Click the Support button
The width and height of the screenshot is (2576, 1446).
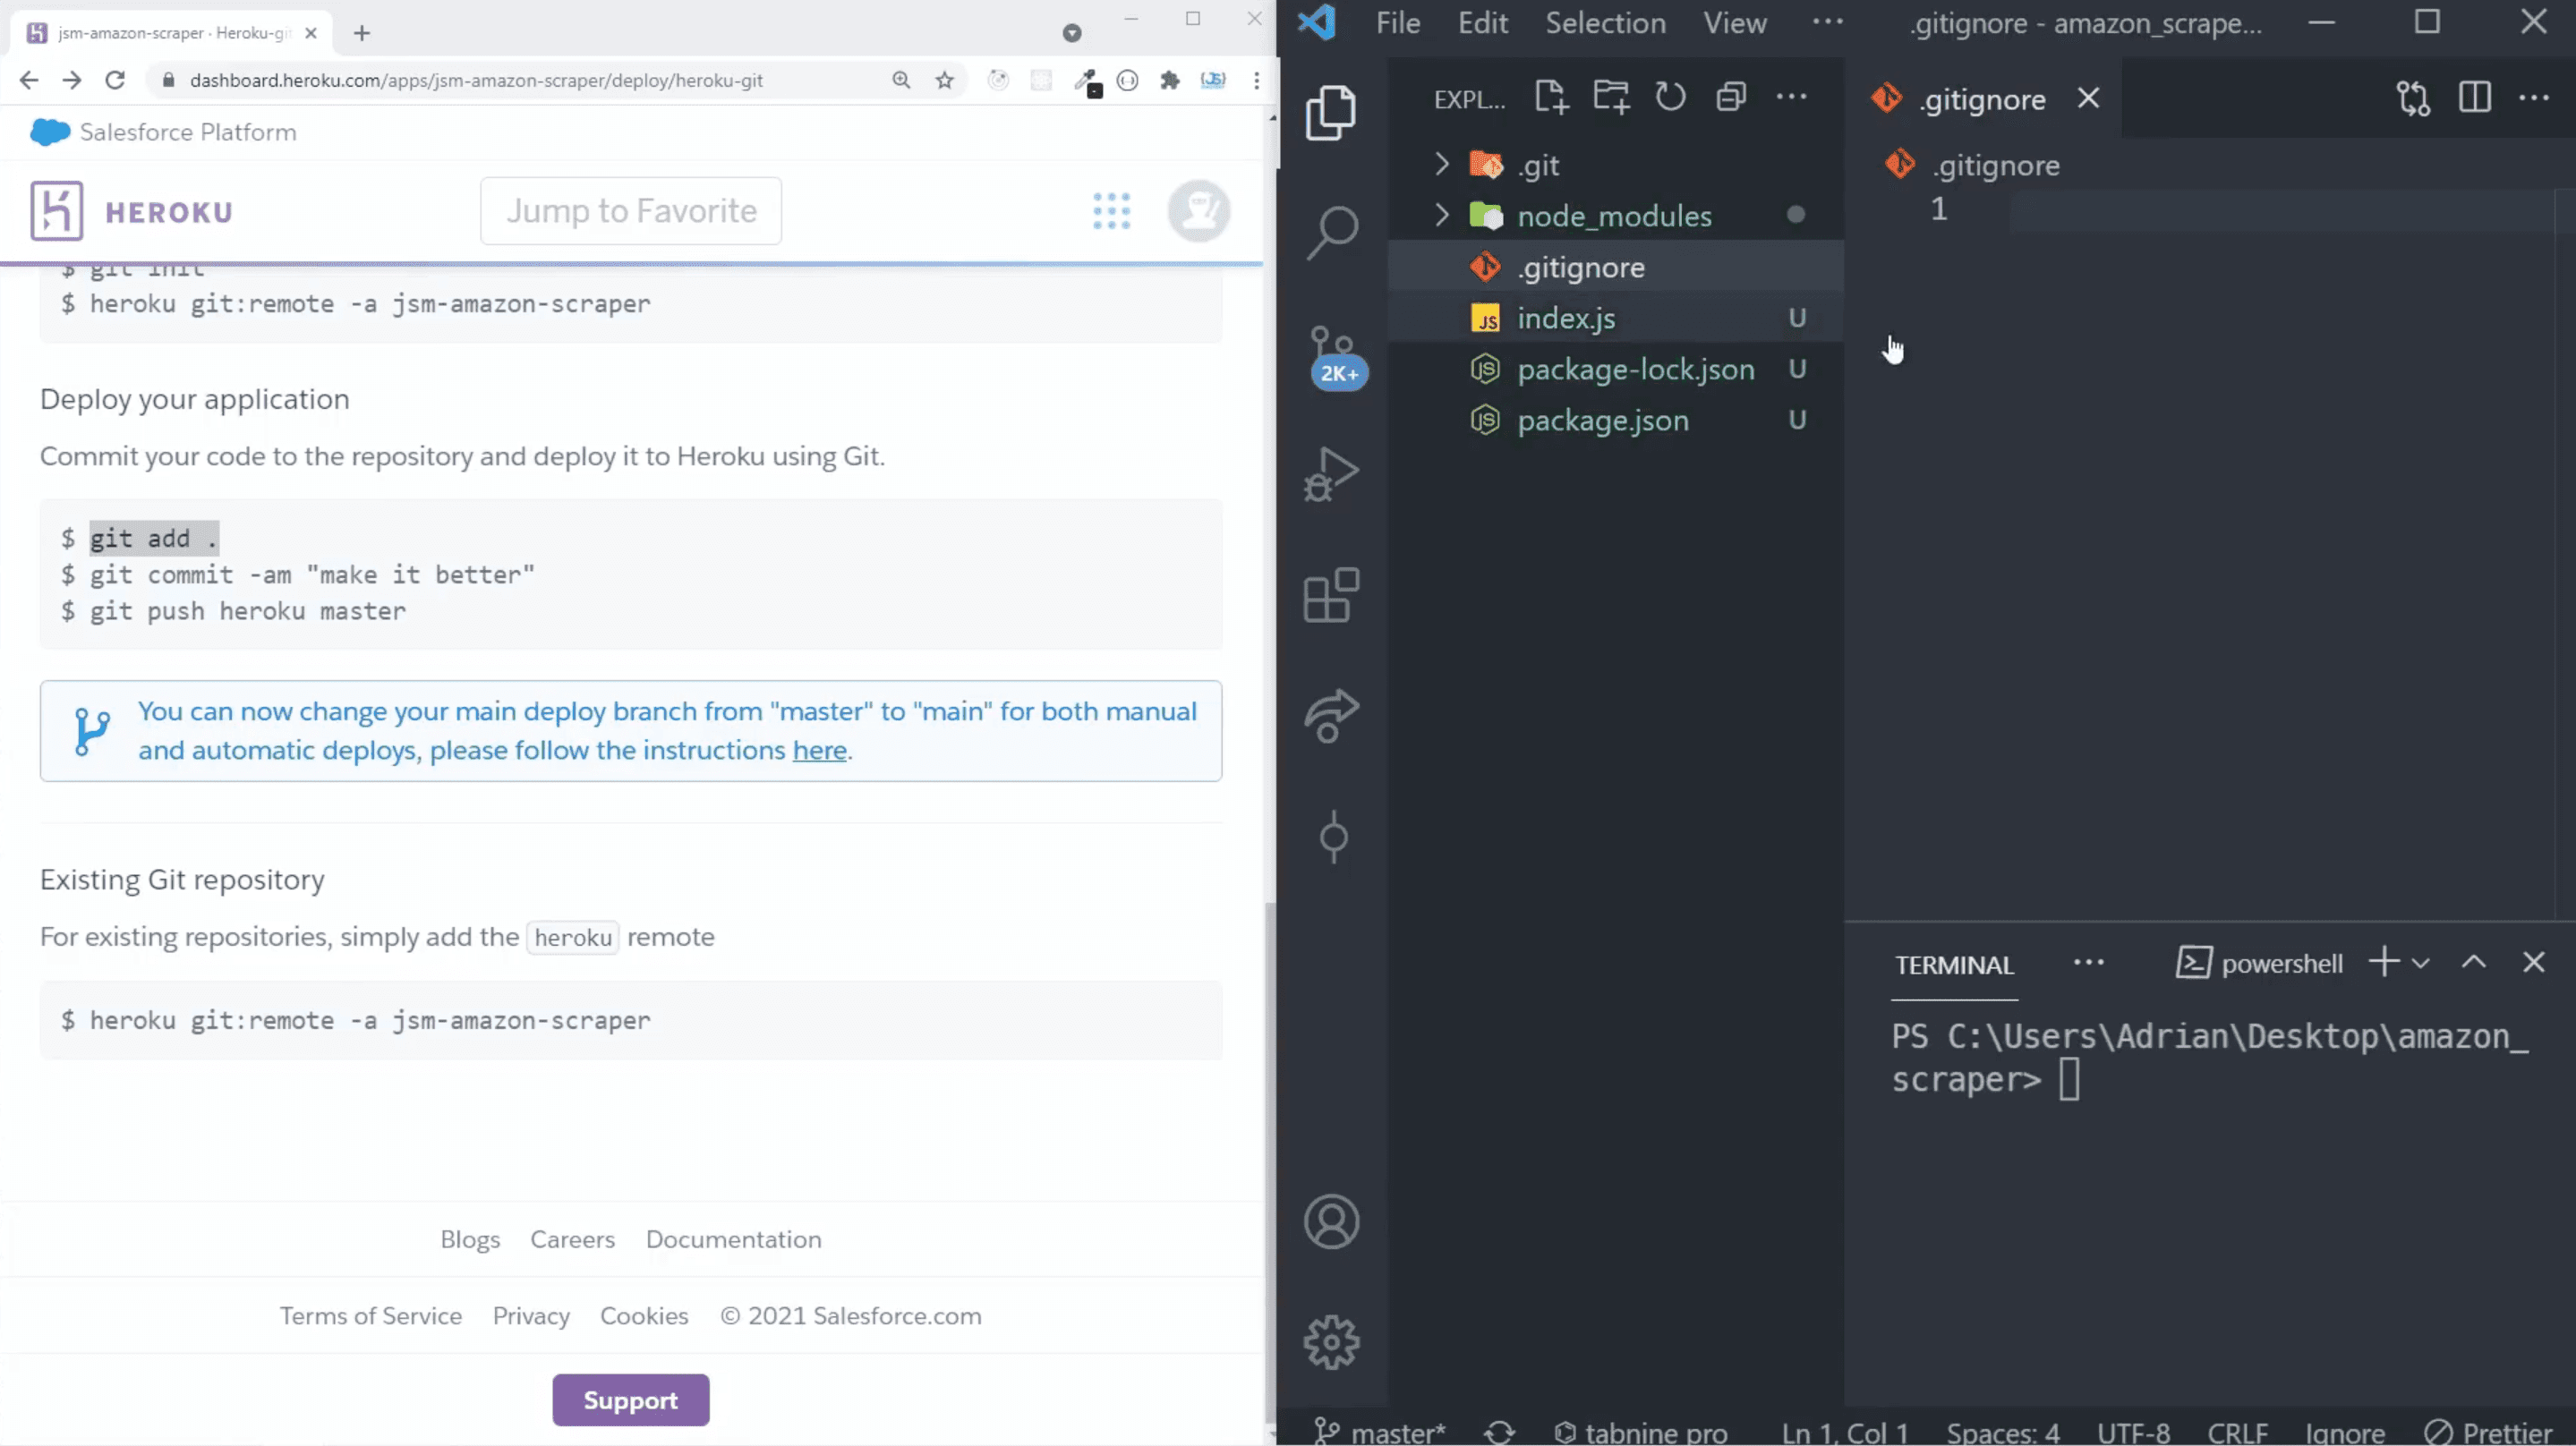(x=630, y=1399)
